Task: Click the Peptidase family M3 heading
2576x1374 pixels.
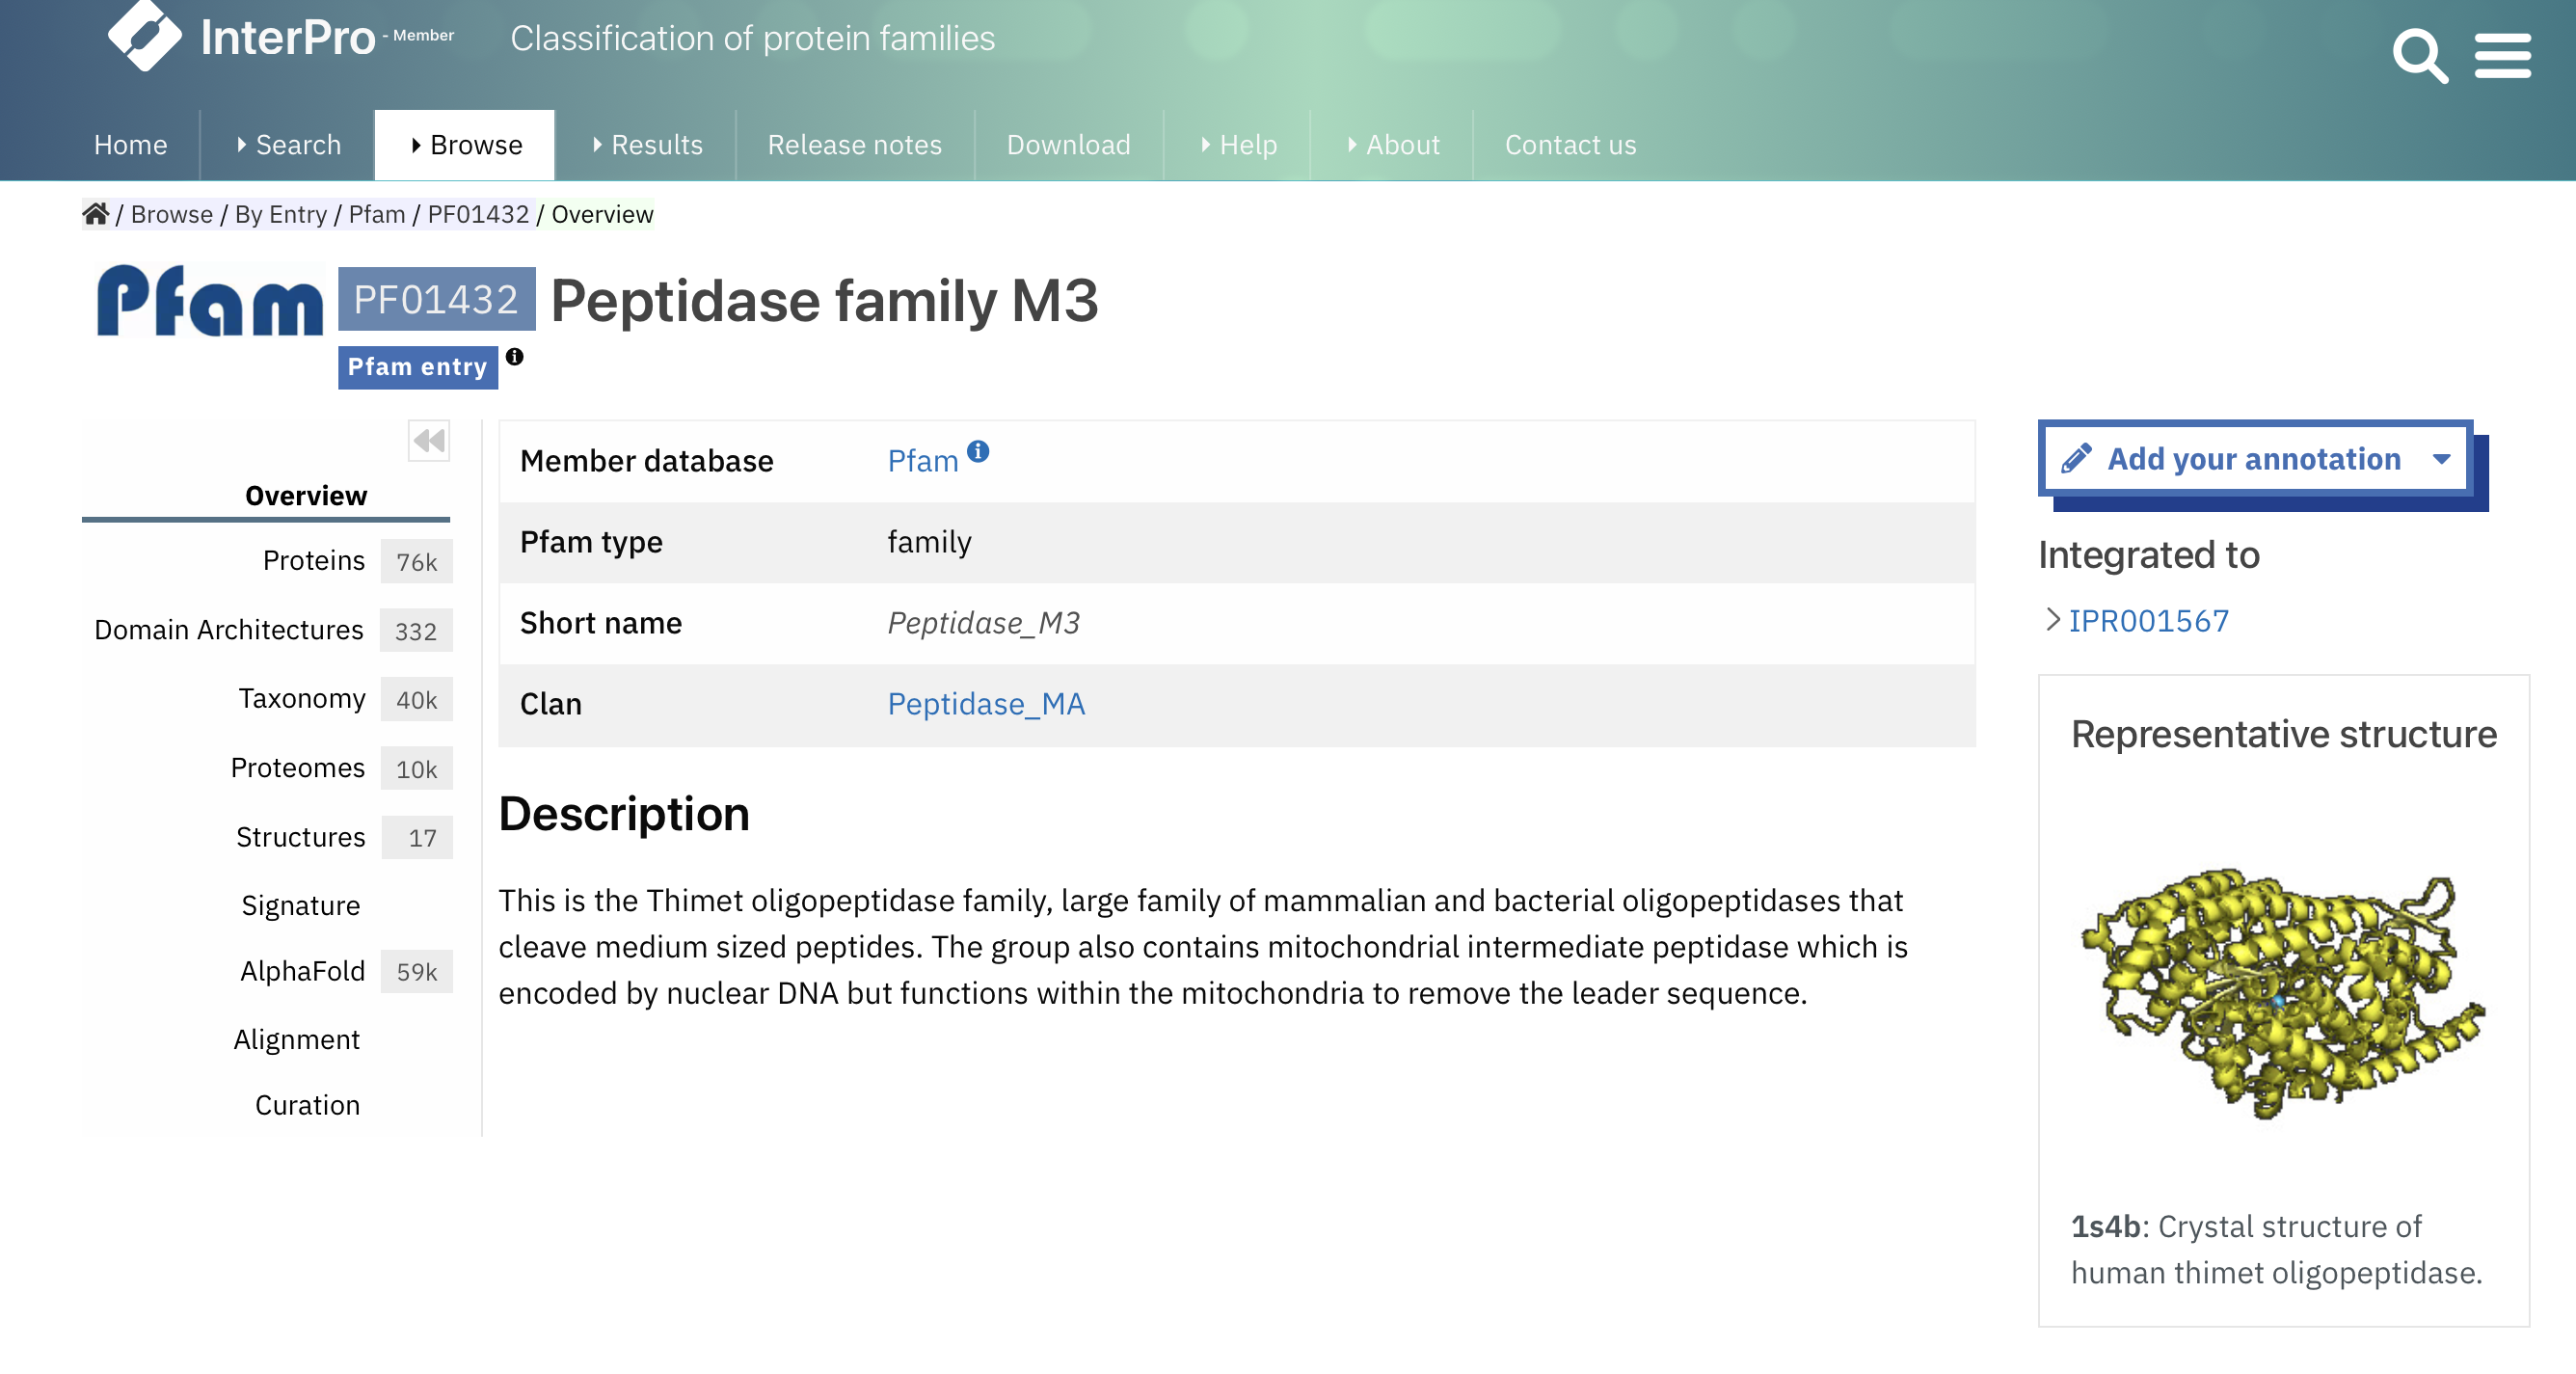Action: tap(824, 300)
